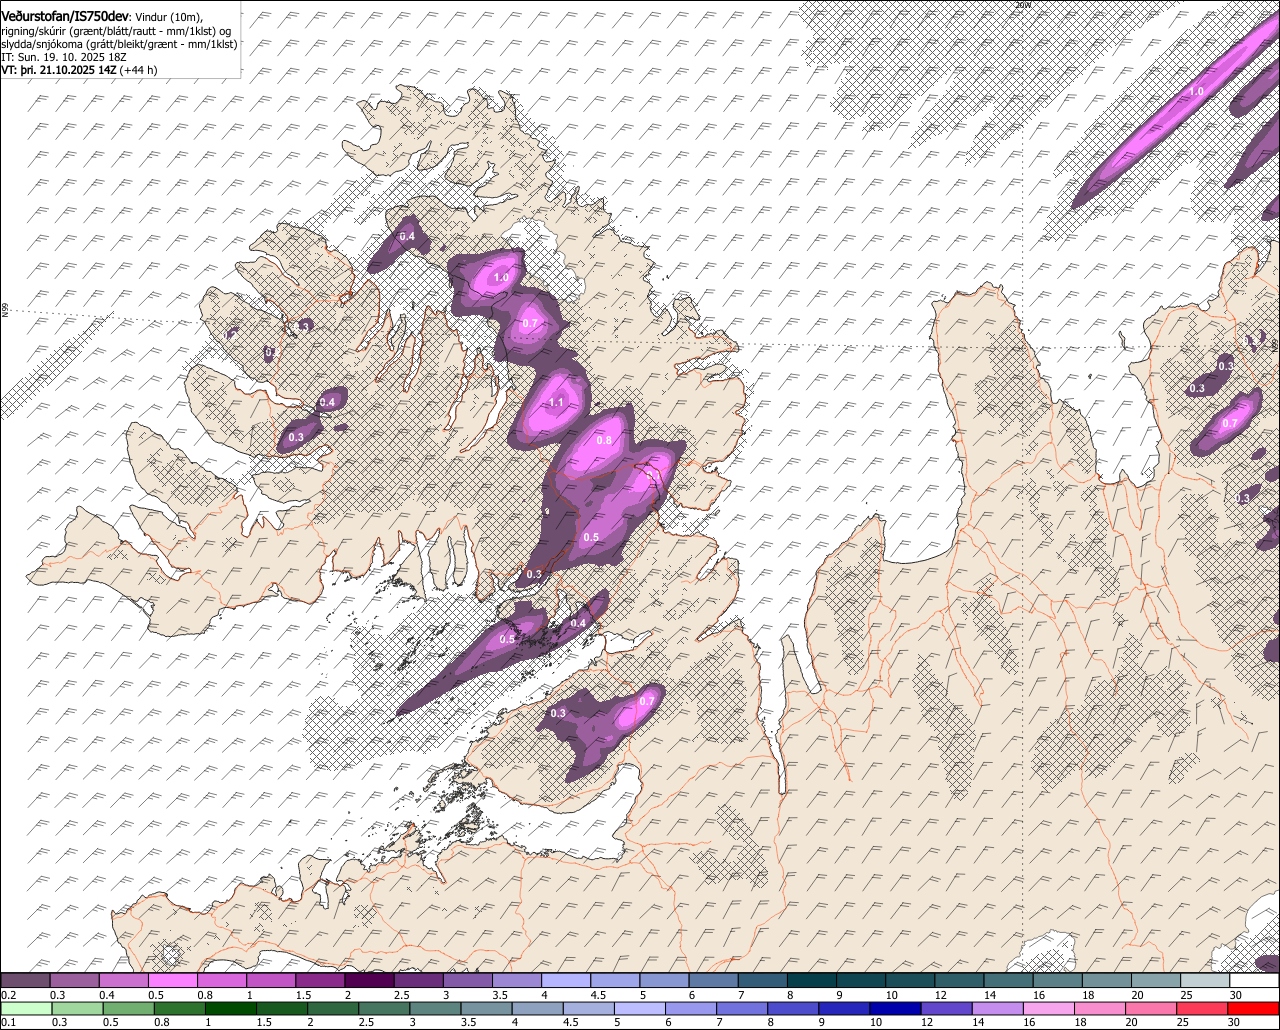
Task: Click the '0.1' label in the lower legend
Action: [x=9, y=1022]
